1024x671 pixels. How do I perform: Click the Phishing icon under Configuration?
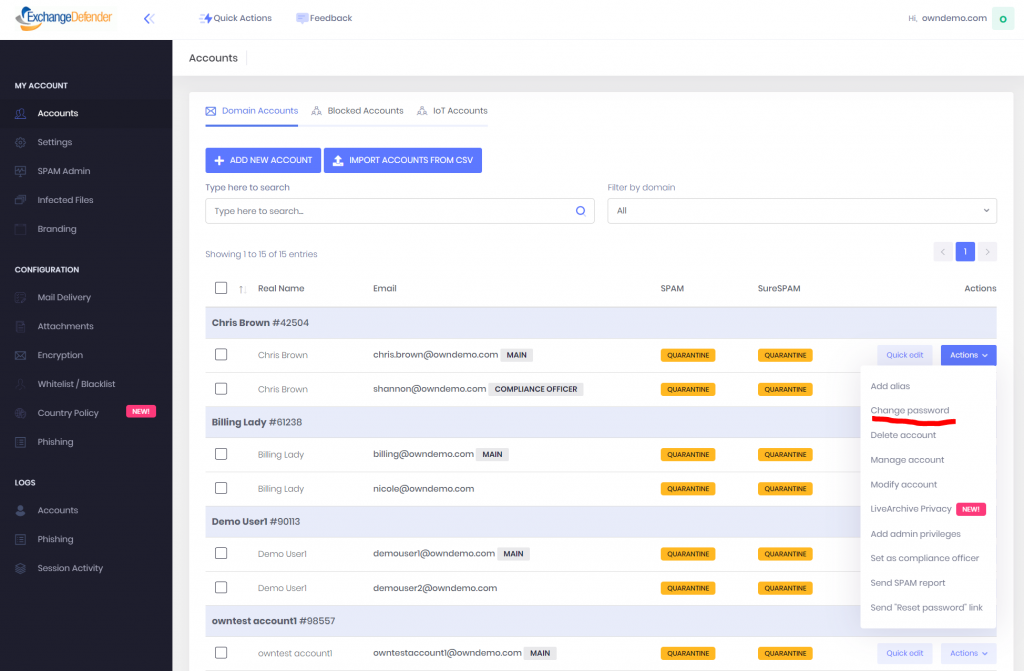(21, 442)
